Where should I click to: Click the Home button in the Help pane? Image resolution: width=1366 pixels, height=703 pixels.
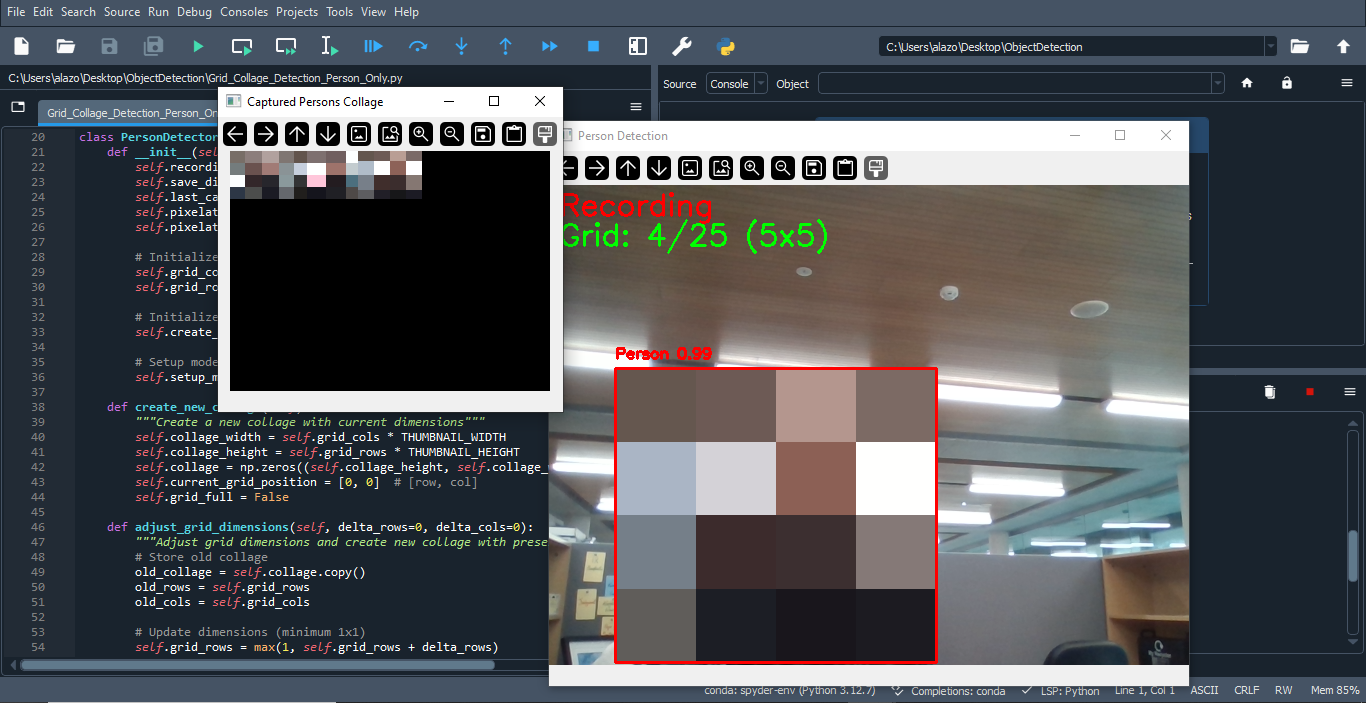coord(1247,83)
